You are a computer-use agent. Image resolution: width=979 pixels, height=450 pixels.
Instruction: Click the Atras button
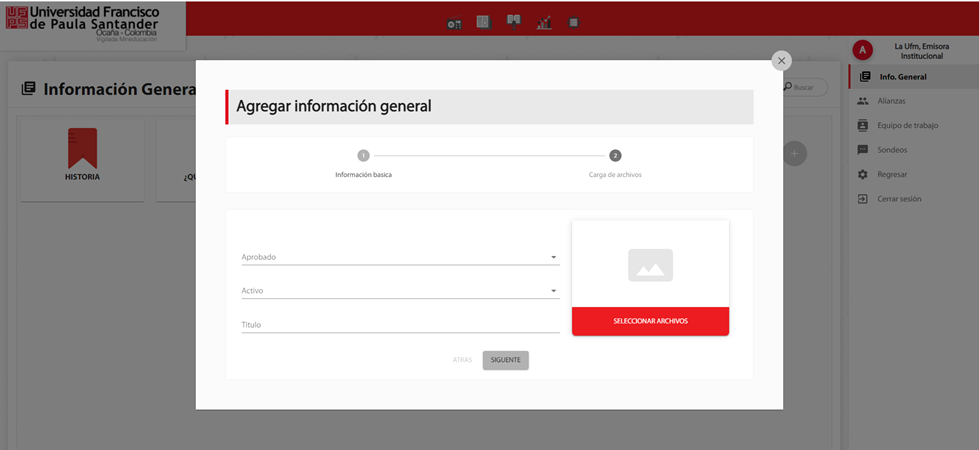[462, 360]
